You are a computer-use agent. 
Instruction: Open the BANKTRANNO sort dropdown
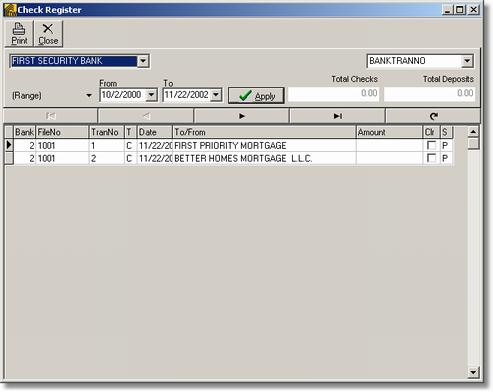[467, 61]
